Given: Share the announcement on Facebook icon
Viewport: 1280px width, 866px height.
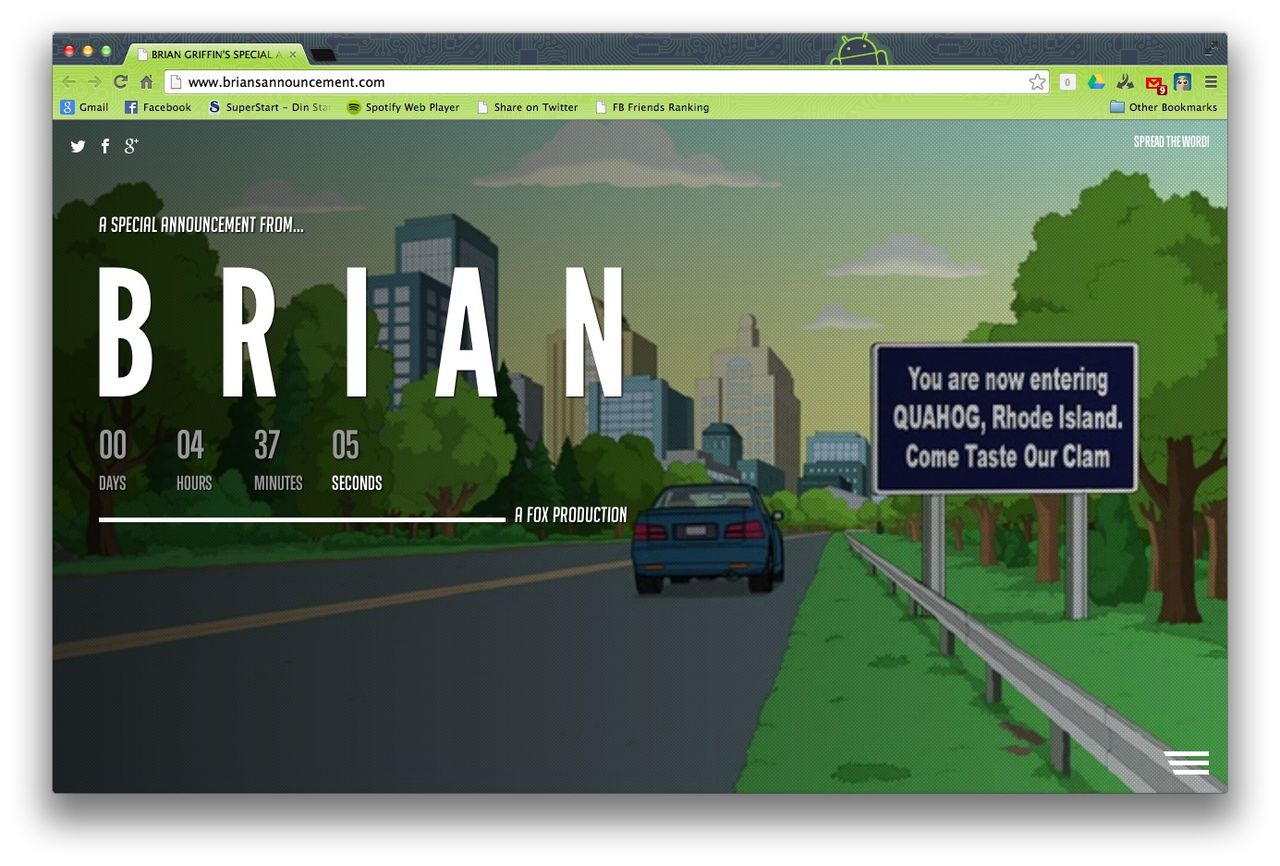Looking at the screenshot, I should 105,146.
